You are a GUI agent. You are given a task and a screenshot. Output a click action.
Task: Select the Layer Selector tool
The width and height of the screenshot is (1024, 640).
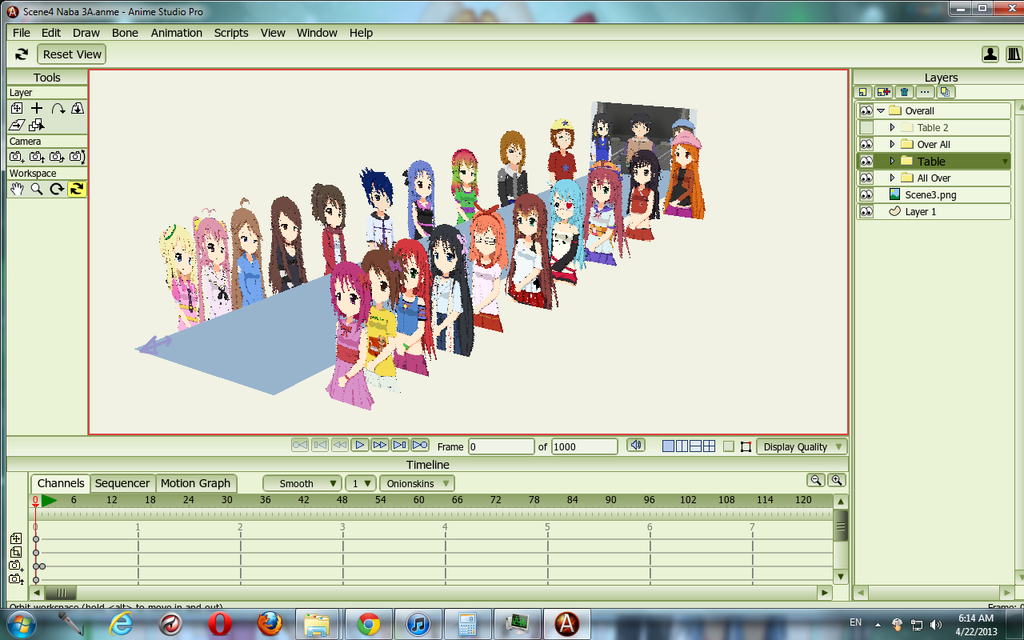pos(37,125)
